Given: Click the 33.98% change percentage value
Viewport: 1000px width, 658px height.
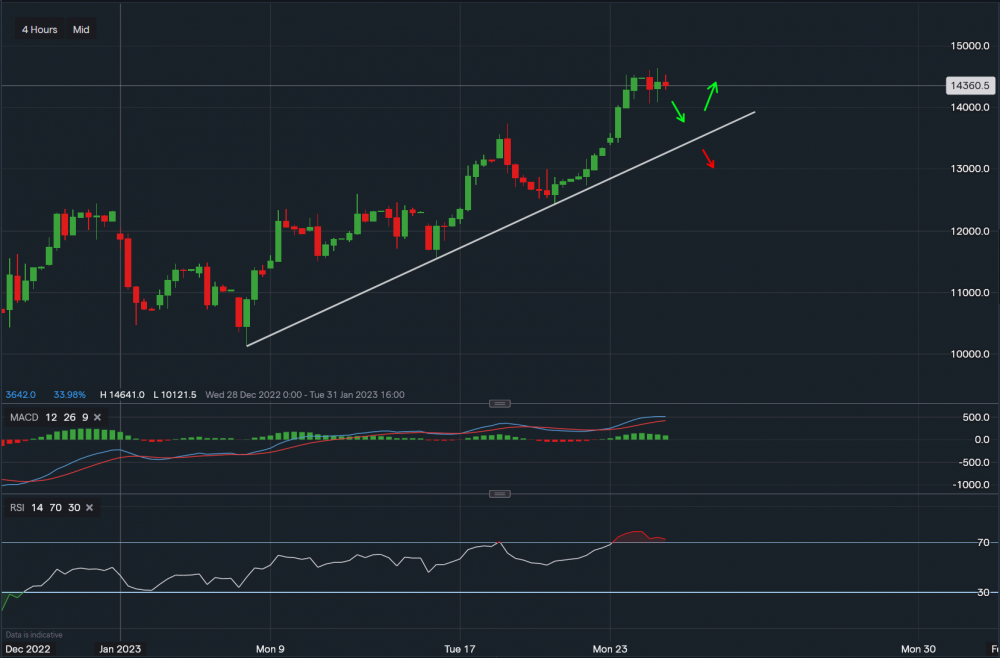Looking at the screenshot, I should pos(68,394).
